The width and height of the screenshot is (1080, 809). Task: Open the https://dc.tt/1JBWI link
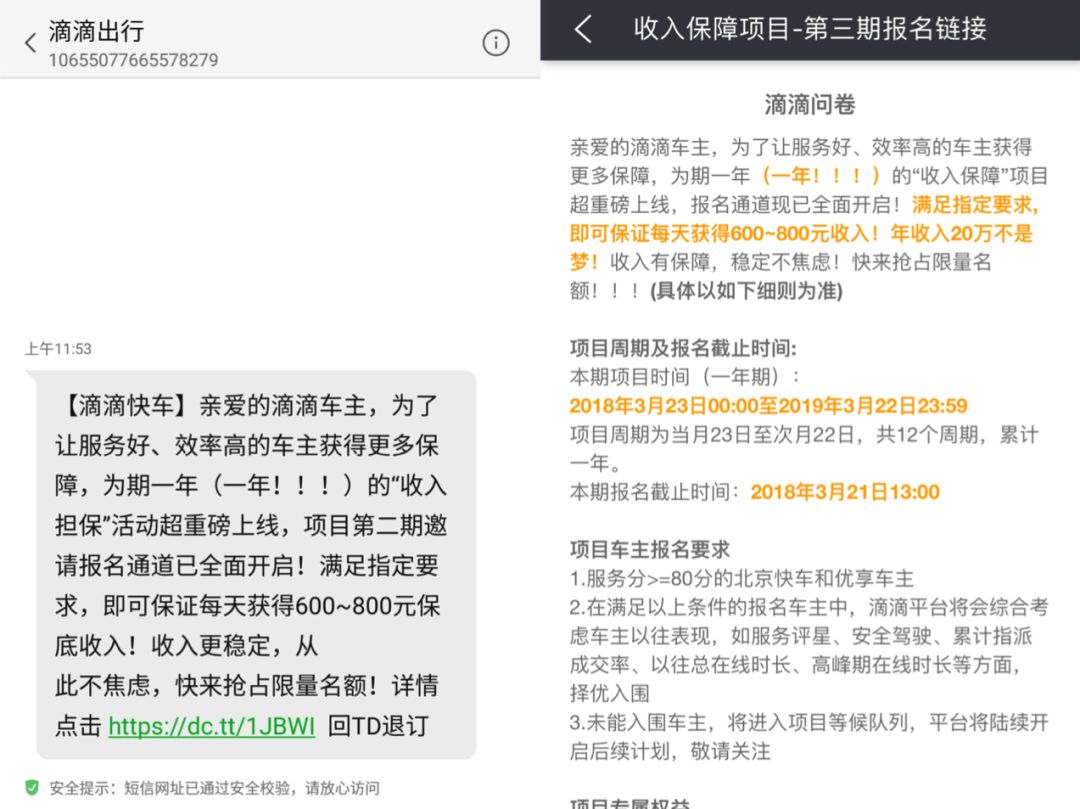coord(211,726)
